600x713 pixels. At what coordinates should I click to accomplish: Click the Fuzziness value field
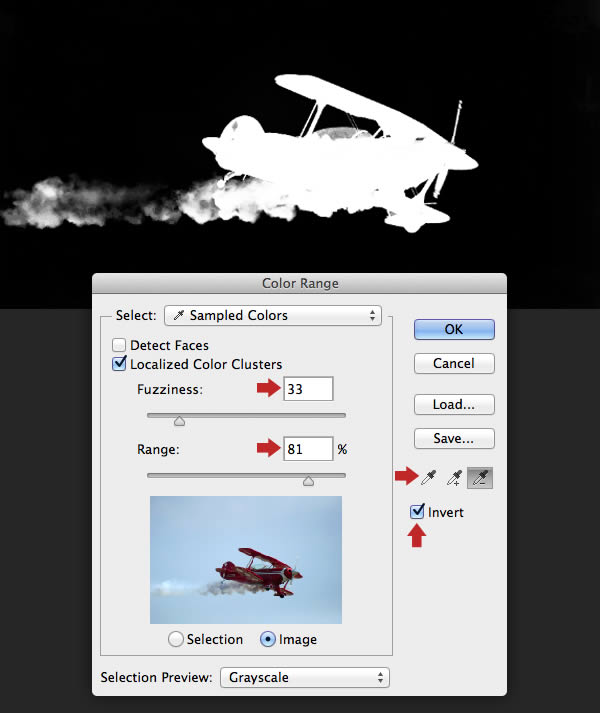[308, 389]
